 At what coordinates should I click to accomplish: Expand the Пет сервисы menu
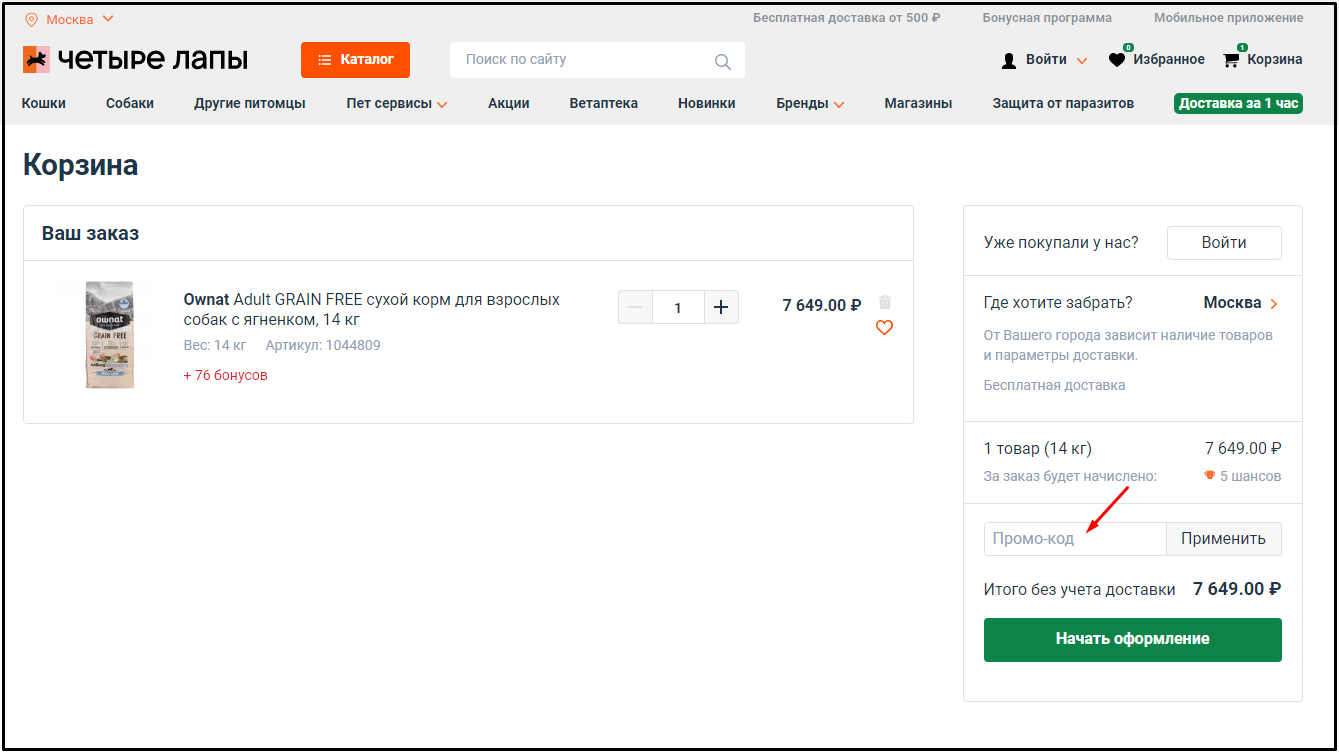(x=397, y=103)
